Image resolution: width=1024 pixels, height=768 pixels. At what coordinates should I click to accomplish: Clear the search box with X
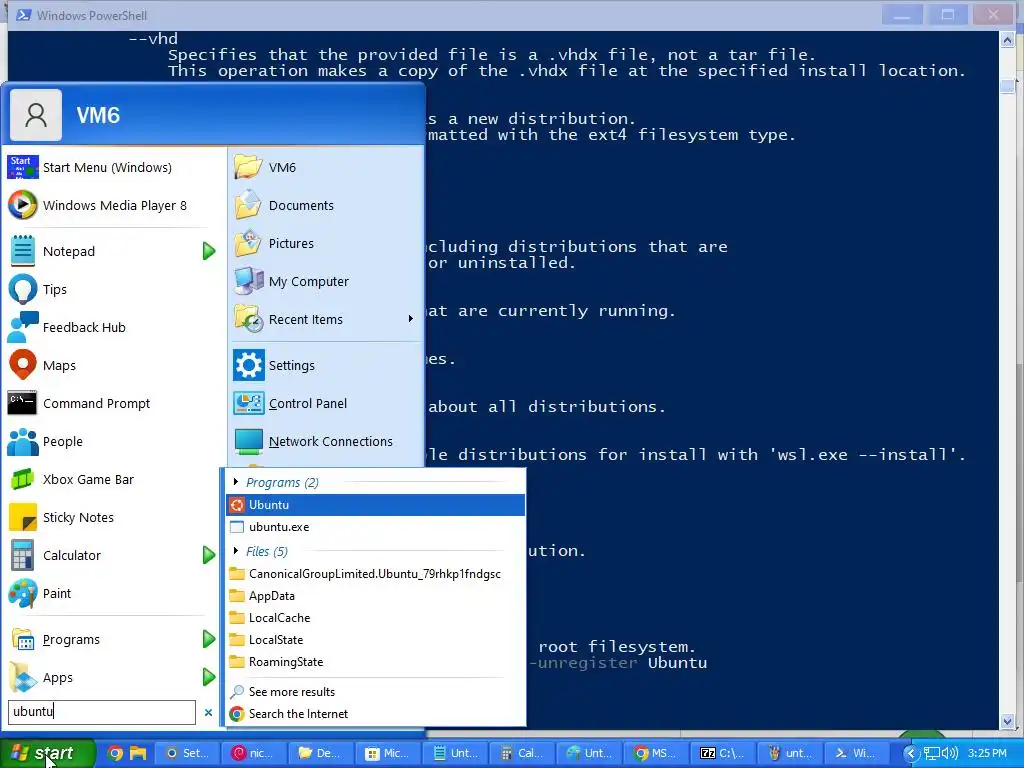(208, 712)
